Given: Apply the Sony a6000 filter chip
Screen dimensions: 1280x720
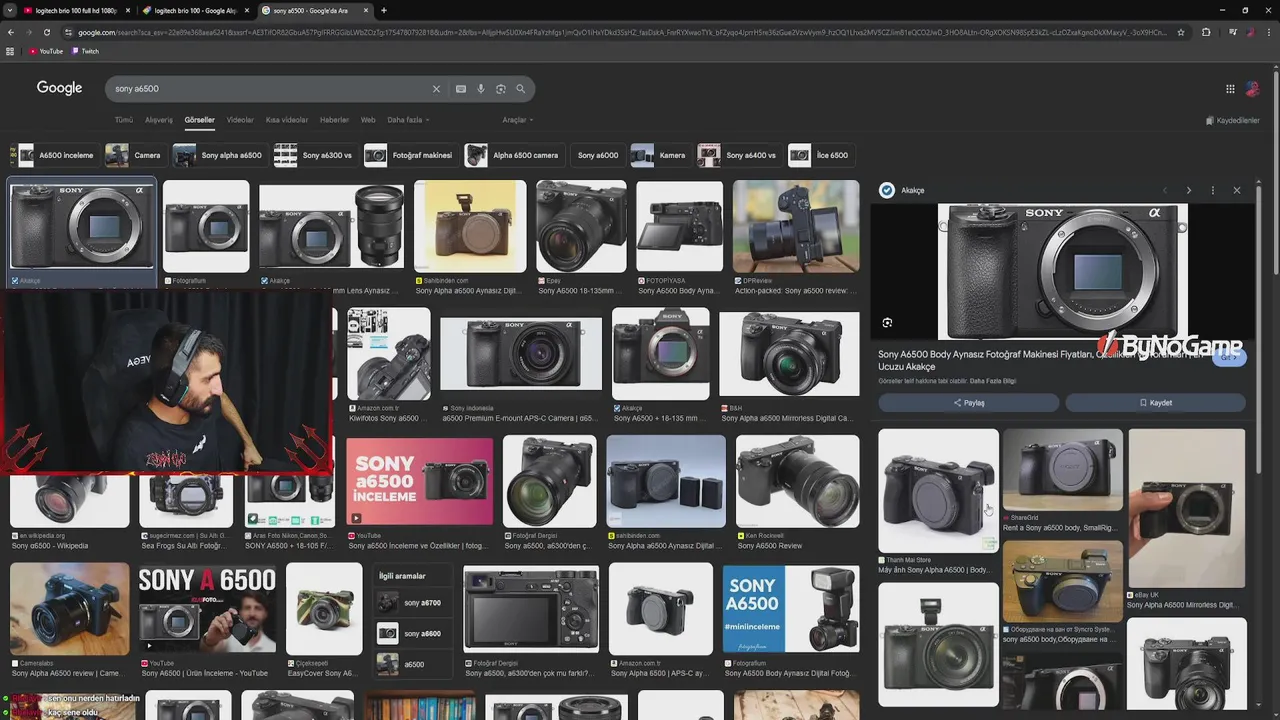Looking at the screenshot, I should (x=598, y=155).
